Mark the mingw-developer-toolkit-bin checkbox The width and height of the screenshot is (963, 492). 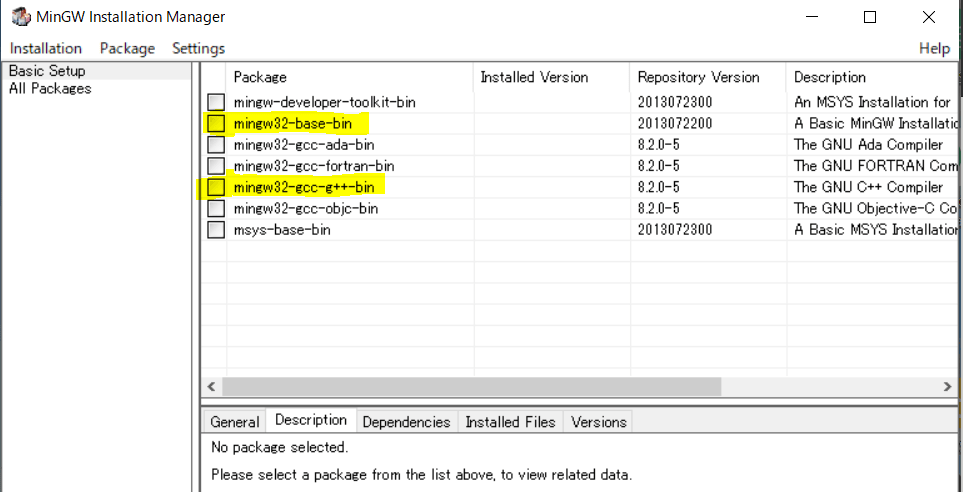point(216,102)
